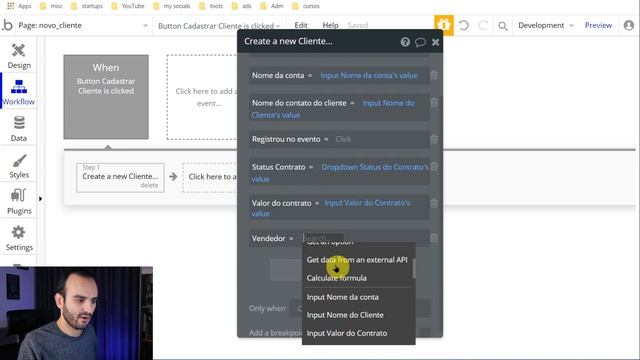The width and height of the screenshot is (640, 360).
Task: Click help question mark in dialog header
Action: click(x=405, y=42)
